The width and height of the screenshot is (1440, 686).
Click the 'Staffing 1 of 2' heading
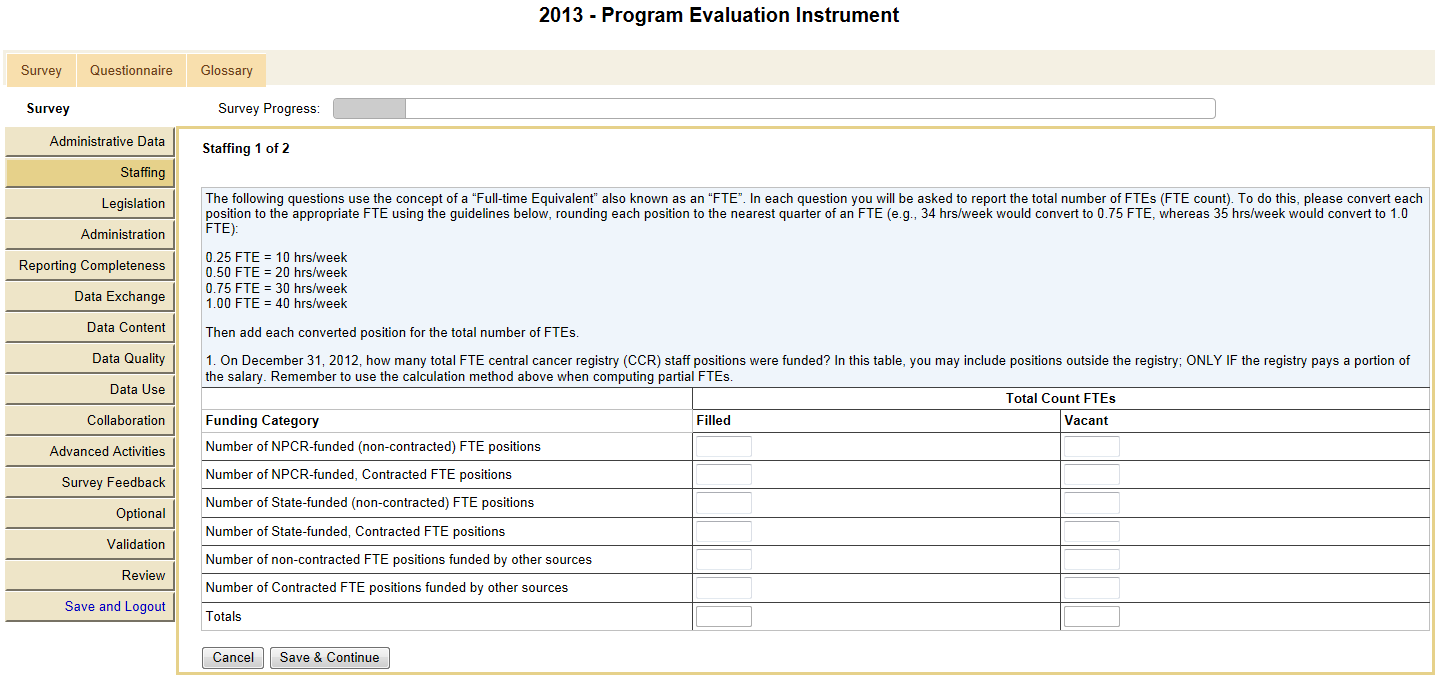(x=246, y=149)
